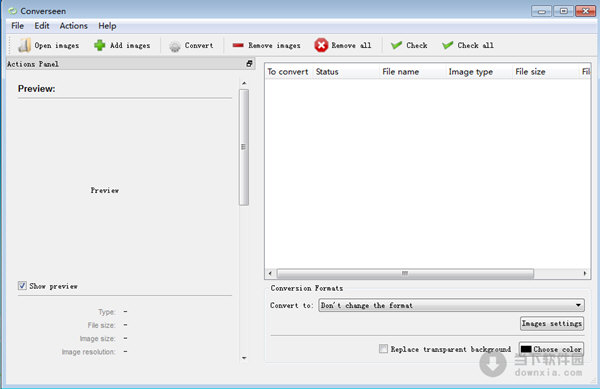Click the Choose color button
The image size is (600, 389).
[551, 349]
